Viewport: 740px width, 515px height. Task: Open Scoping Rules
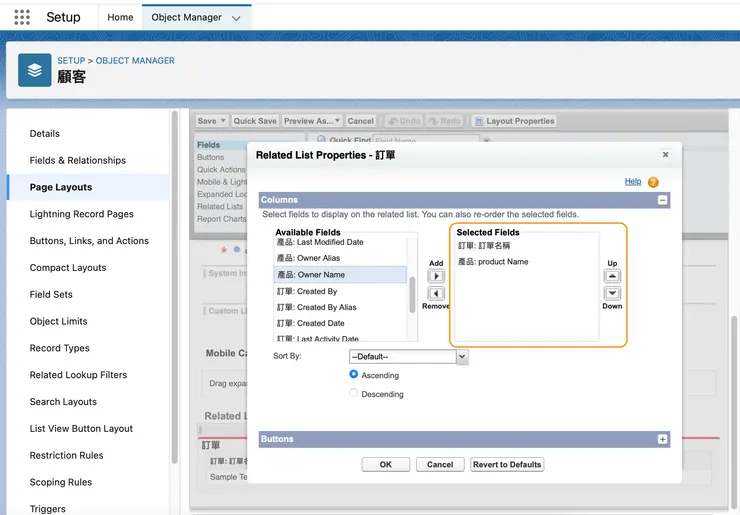coord(61,482)
